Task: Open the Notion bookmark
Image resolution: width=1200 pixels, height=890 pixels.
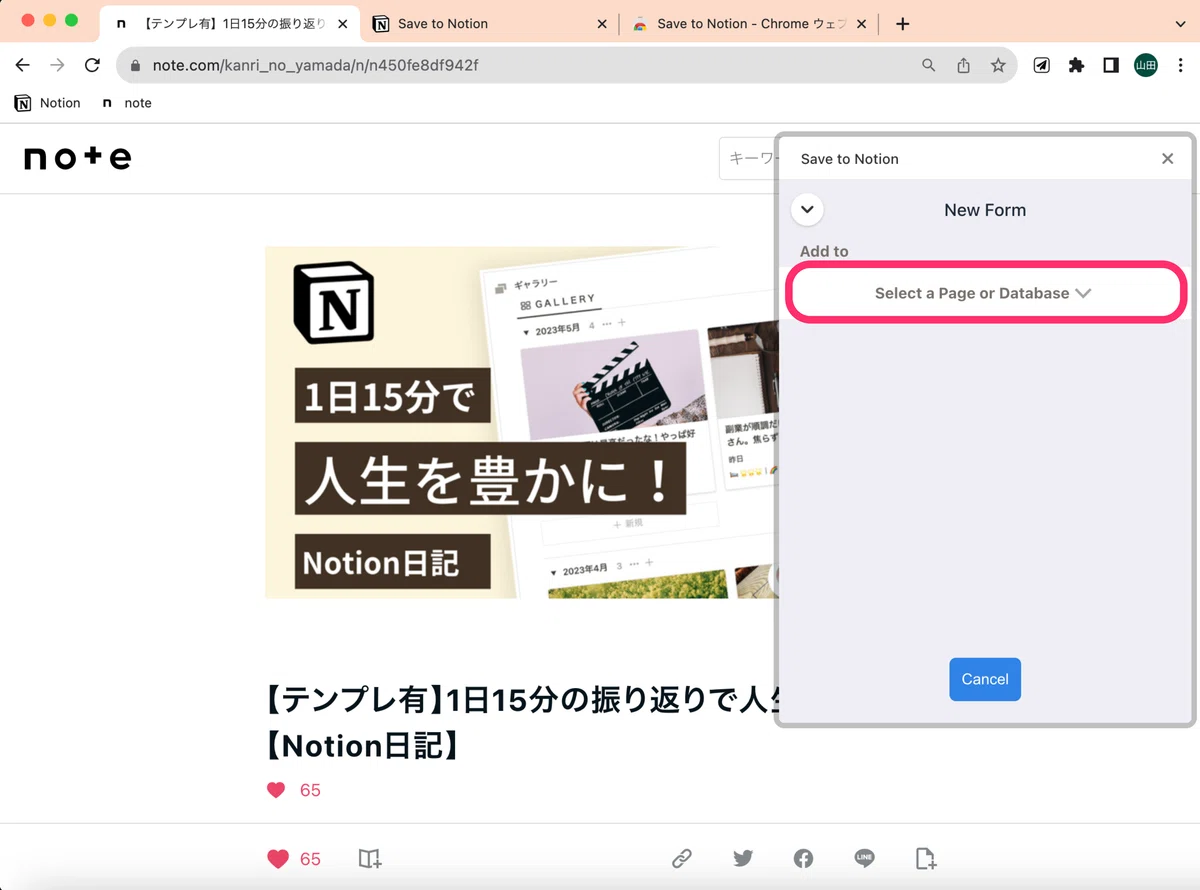Action: (48, 103)
